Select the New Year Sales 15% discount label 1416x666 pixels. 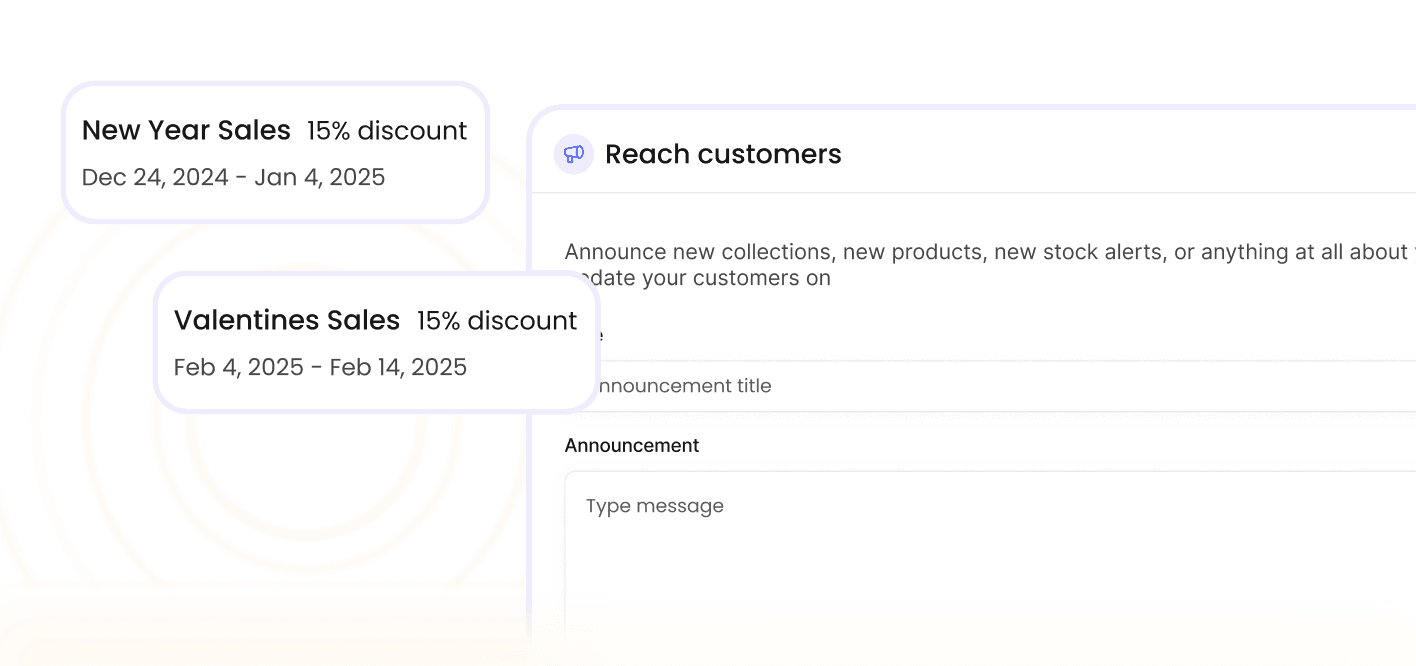pyautogui.click(x=387, y=131)
